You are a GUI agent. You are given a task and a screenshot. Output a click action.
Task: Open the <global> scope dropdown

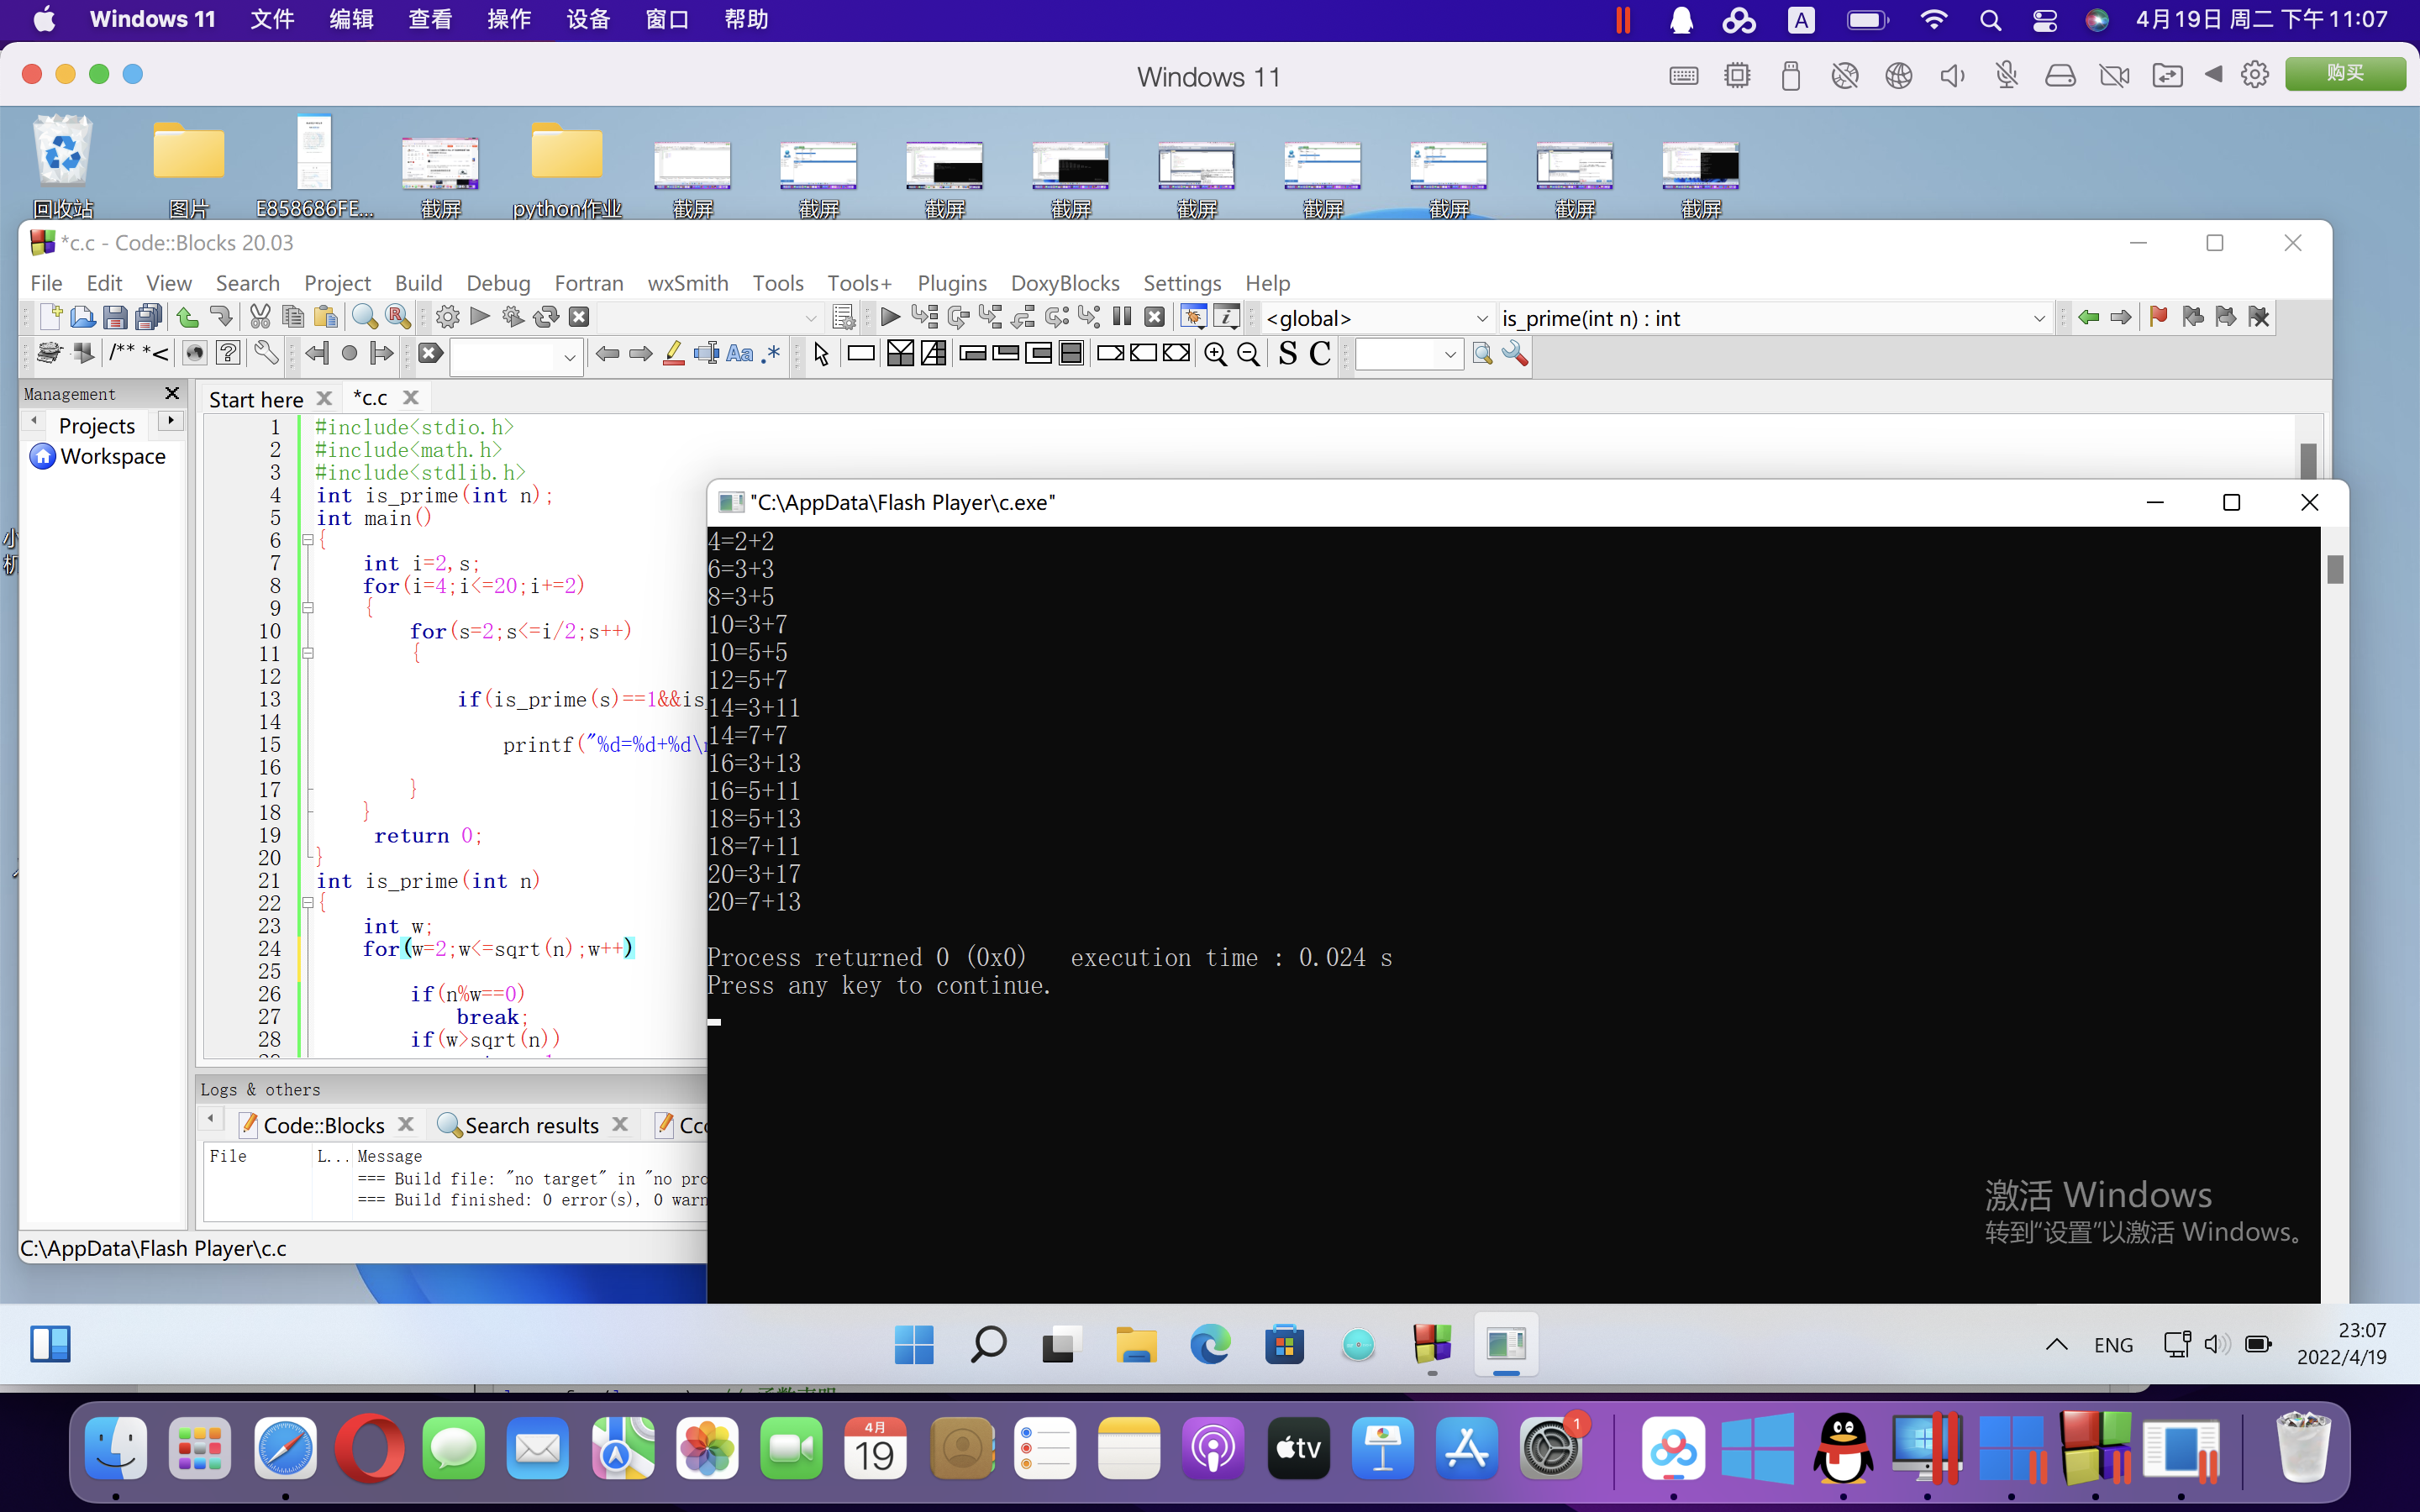pyautogui.click(x=1482, y=319)
